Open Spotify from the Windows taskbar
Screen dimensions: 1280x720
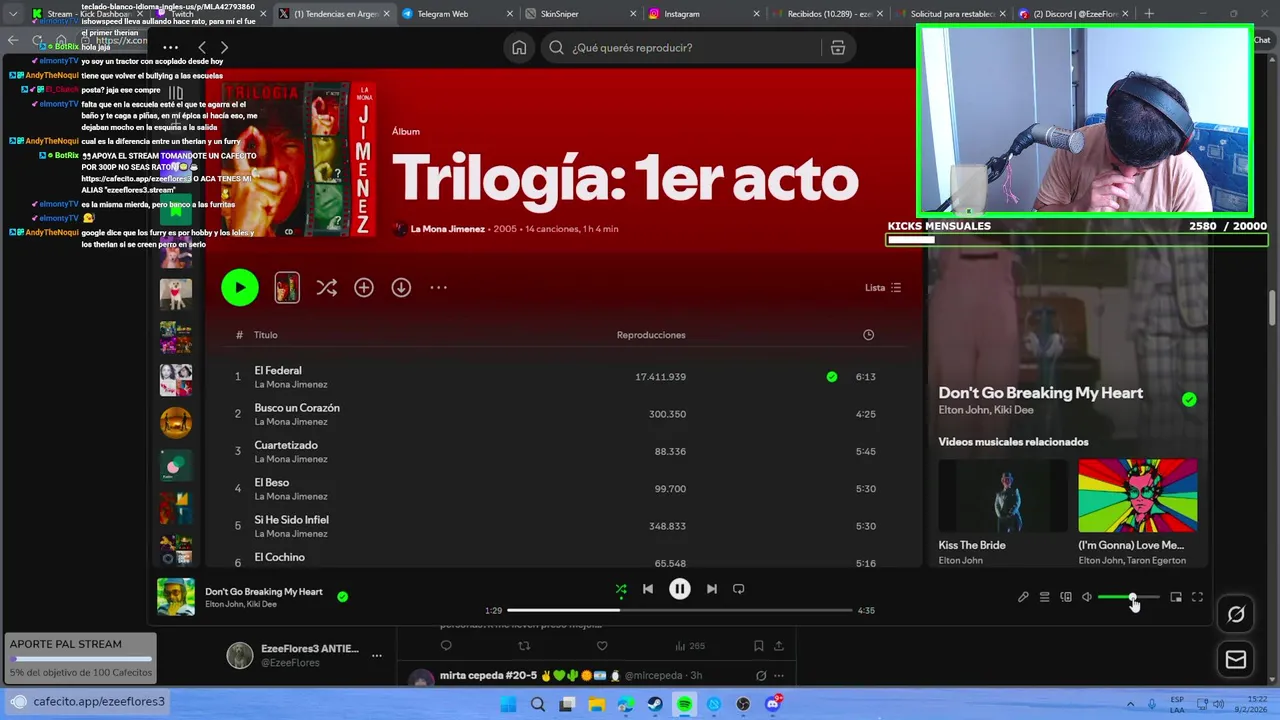click(x=684, y=704)
